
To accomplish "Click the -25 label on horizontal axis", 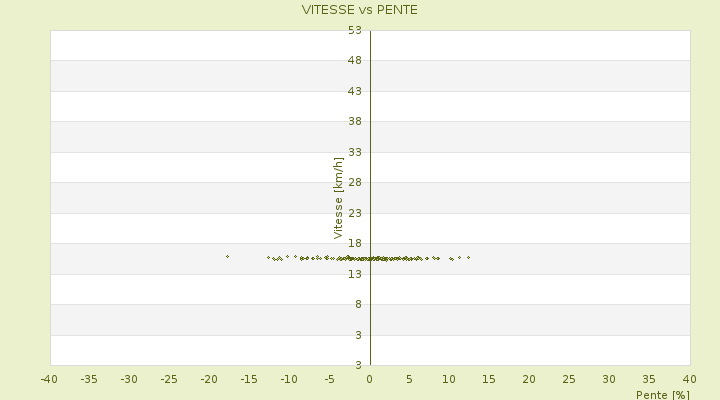I will 169,379.
